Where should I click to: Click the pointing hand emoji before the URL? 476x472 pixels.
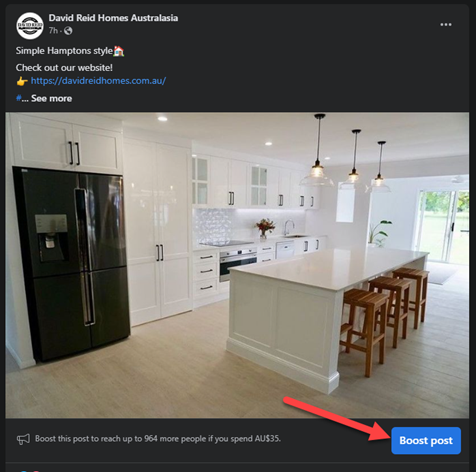pyautogui.click(x=22, y=81)
